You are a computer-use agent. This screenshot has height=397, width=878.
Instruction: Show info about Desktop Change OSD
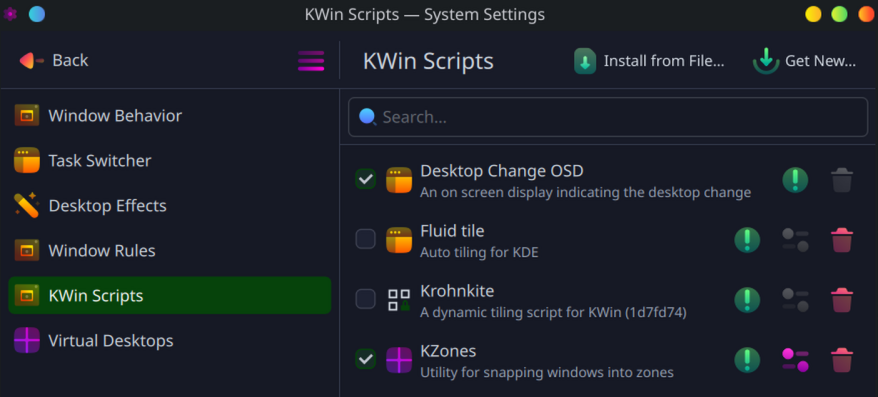click(x=795, y=180)
